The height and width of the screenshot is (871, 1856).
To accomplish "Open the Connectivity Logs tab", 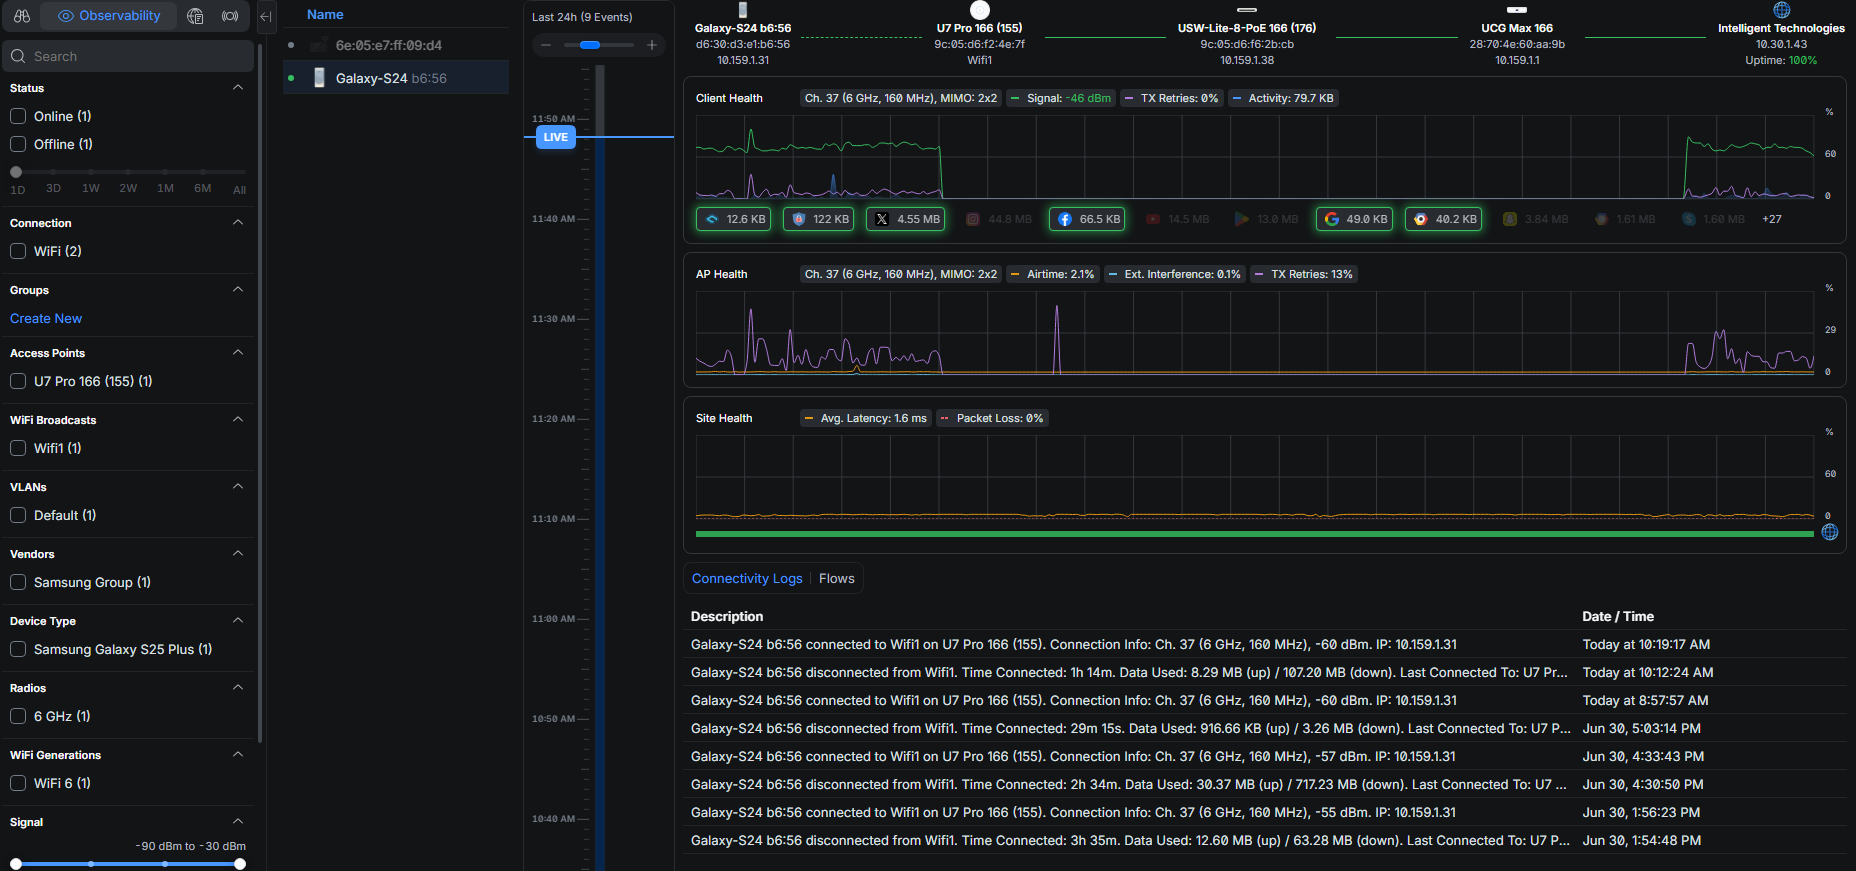I will click(x=747, y=578).
